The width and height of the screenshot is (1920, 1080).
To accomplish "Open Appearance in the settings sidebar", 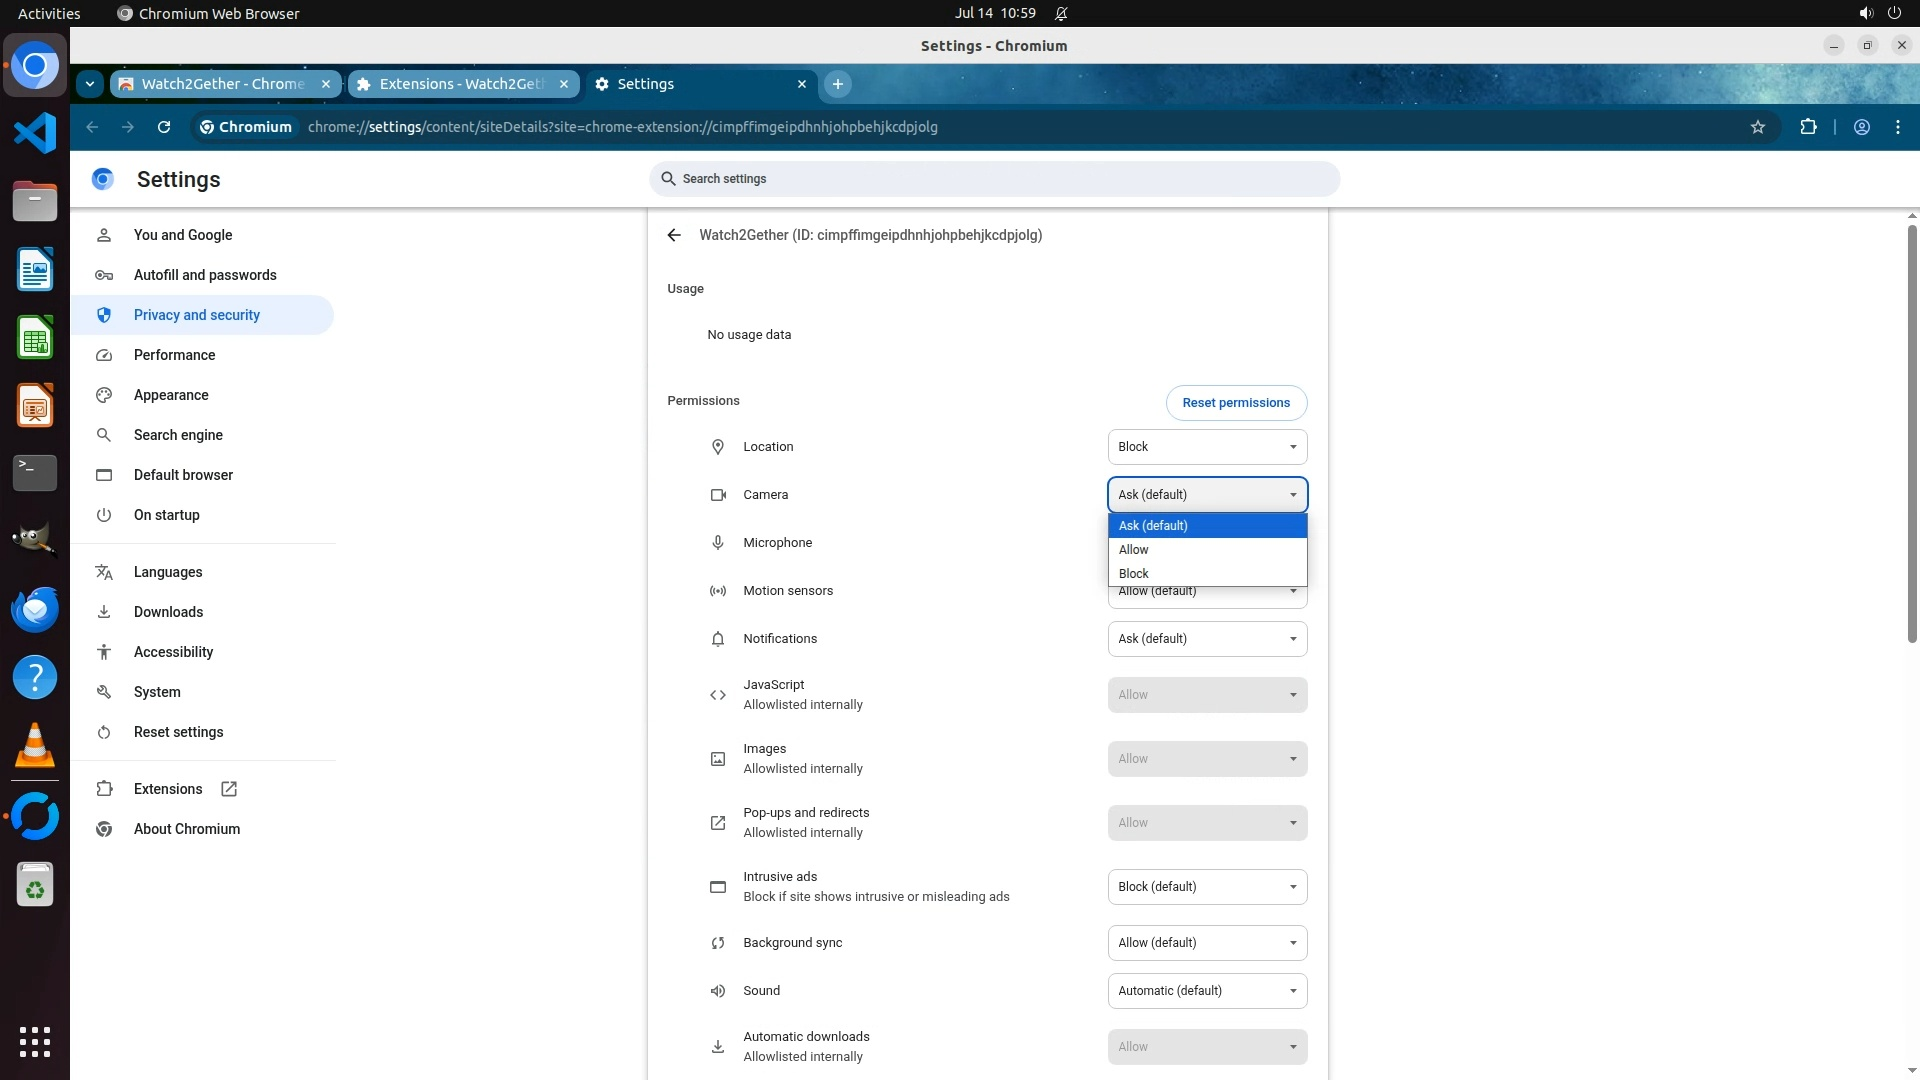I will (171, 395).
